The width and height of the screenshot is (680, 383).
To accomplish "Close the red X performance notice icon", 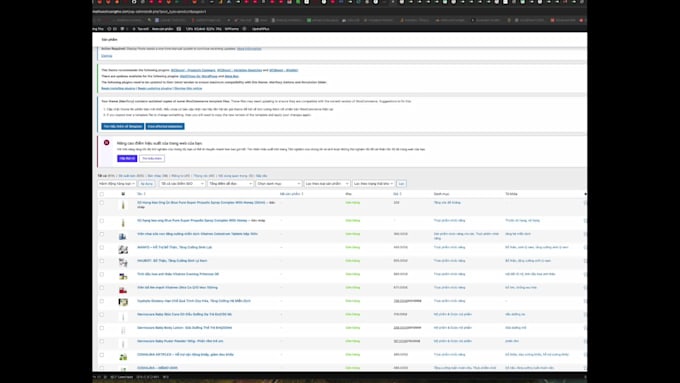I will (106, 143).
